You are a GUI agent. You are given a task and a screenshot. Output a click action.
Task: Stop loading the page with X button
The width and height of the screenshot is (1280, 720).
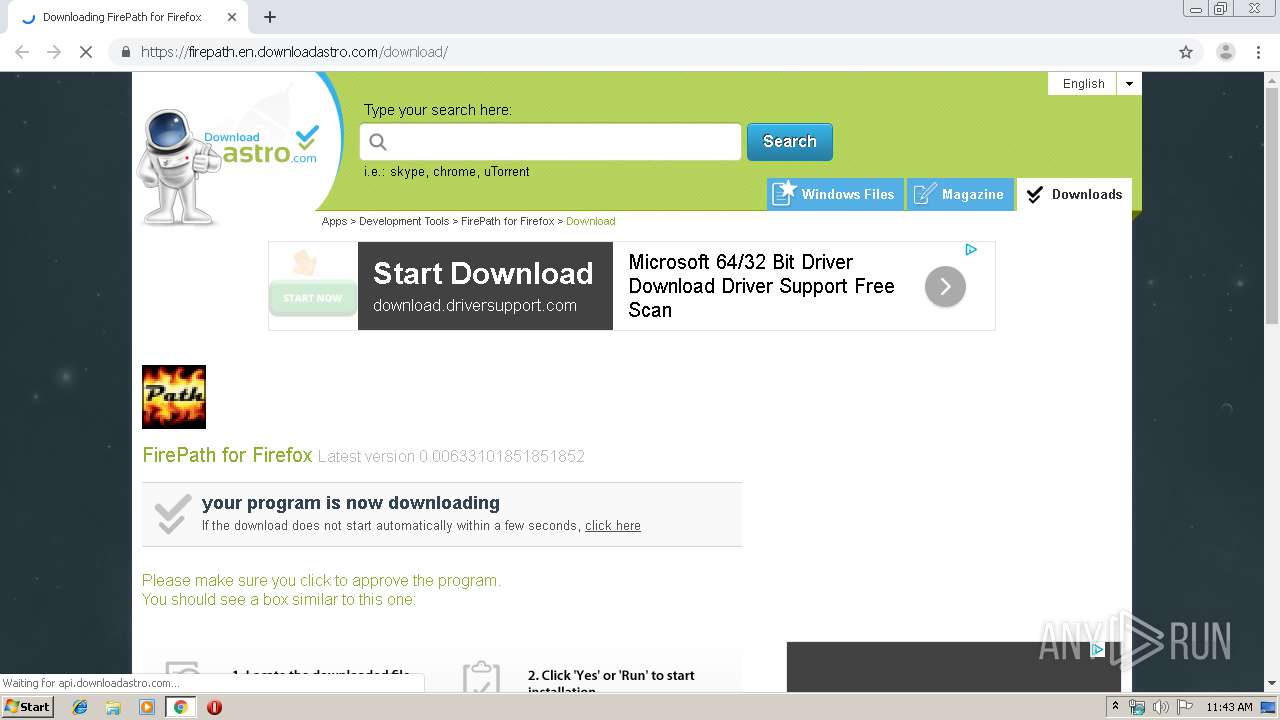[86, 52]
